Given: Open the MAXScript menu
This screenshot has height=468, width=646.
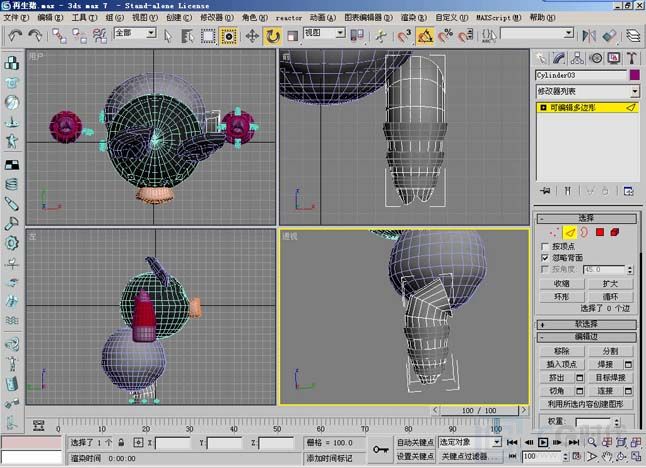Looking at the screenshot, I should pyautogui.click(x=499, y=18).
